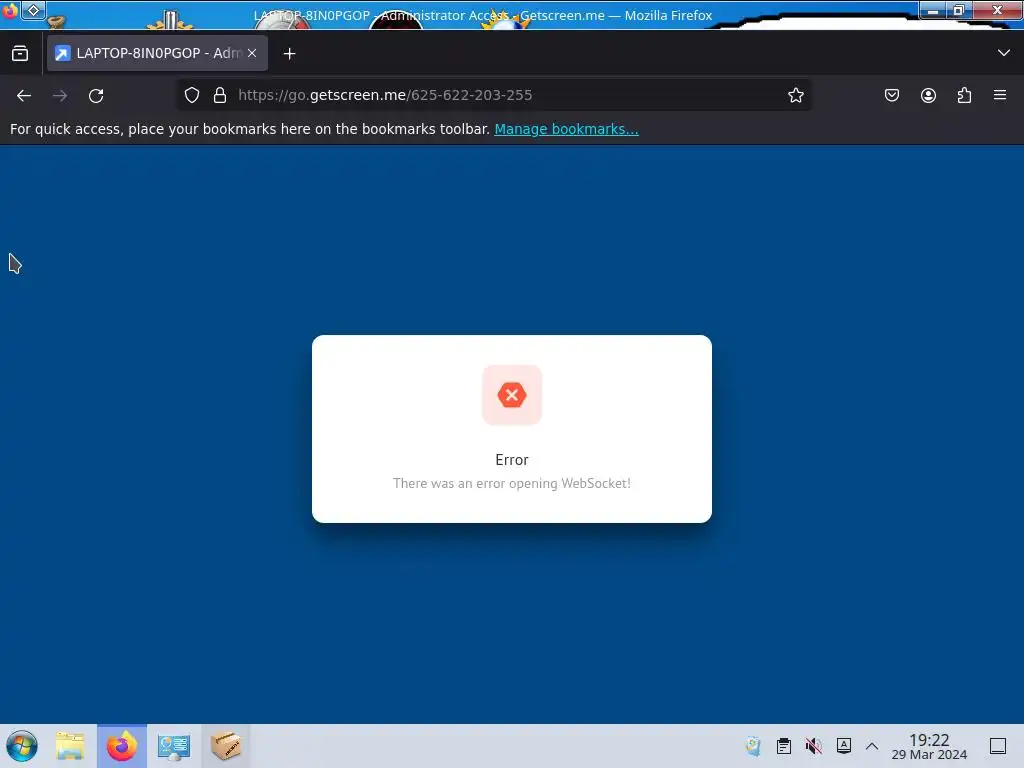
Task: Open Firefox account icon
Action: [928, 95]
